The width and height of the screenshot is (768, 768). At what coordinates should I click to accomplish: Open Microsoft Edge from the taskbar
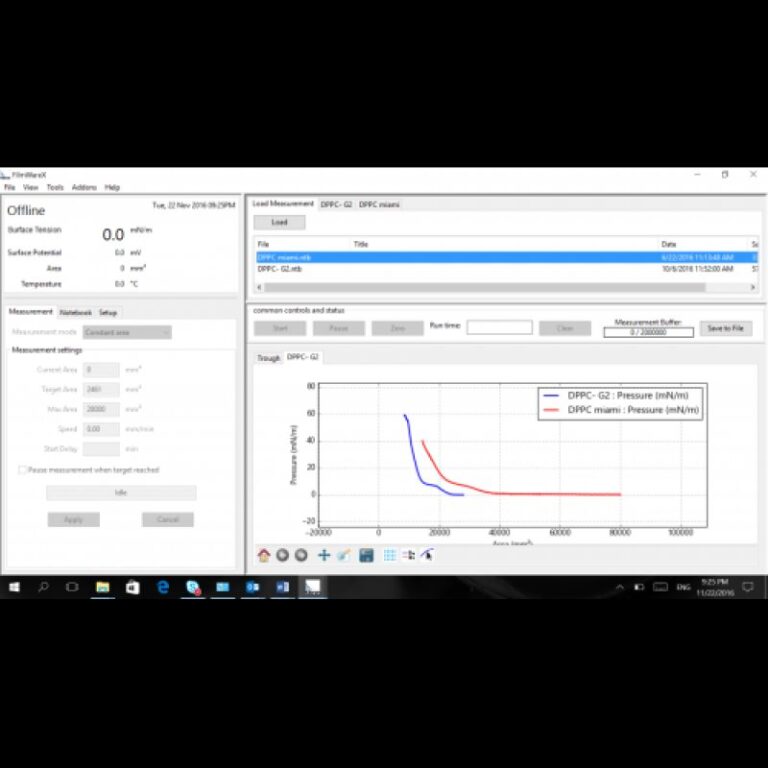pyautogui.click(x=162, y=587)
